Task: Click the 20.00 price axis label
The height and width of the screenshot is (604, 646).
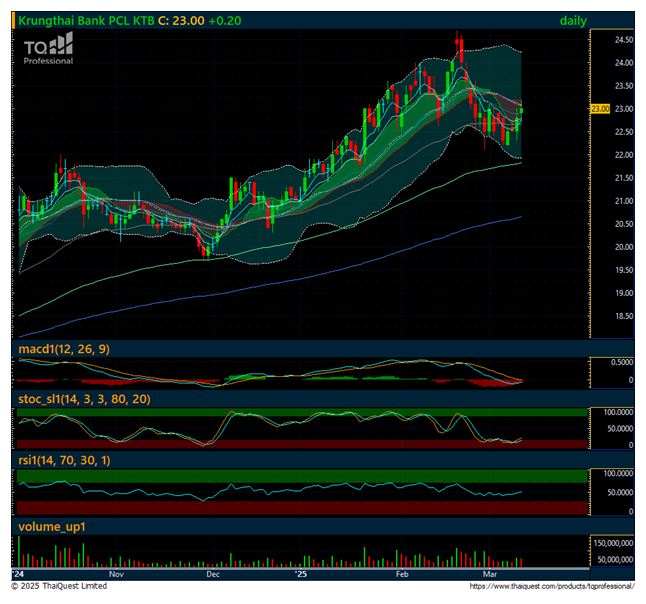Action: [x=624, y=248]
